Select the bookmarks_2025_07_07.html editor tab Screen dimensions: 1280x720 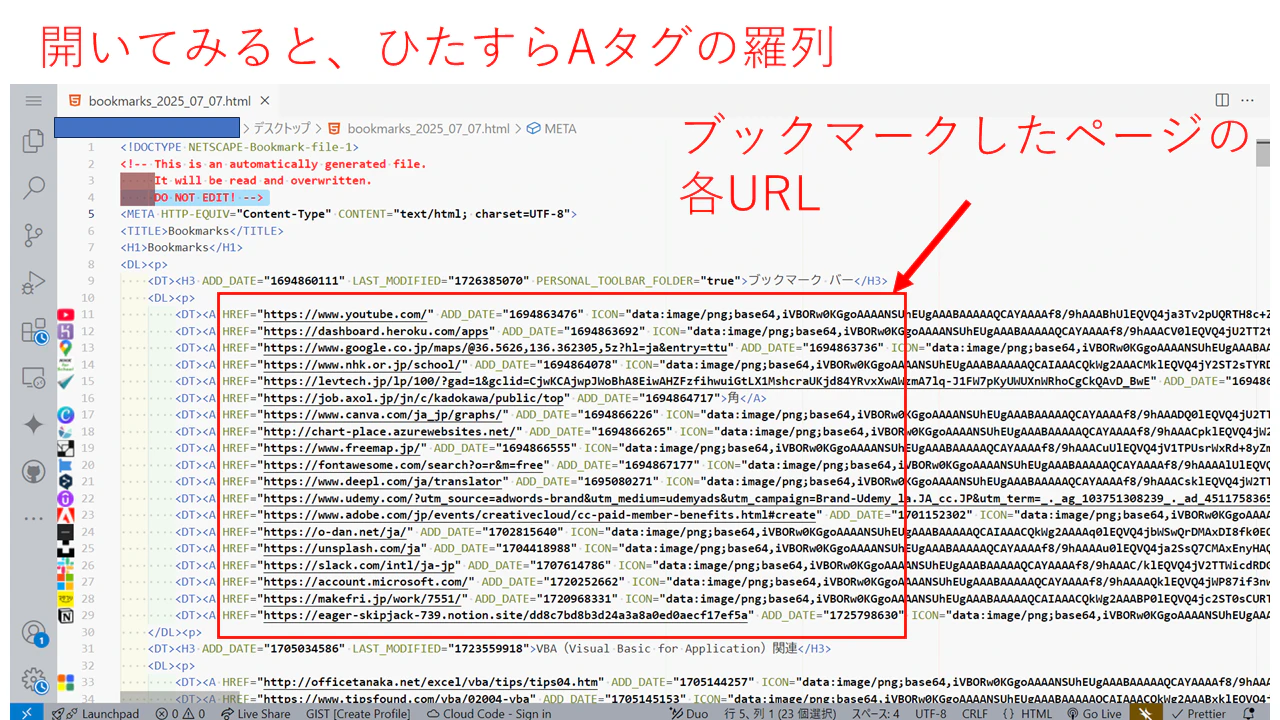click(x=169, y=101)
